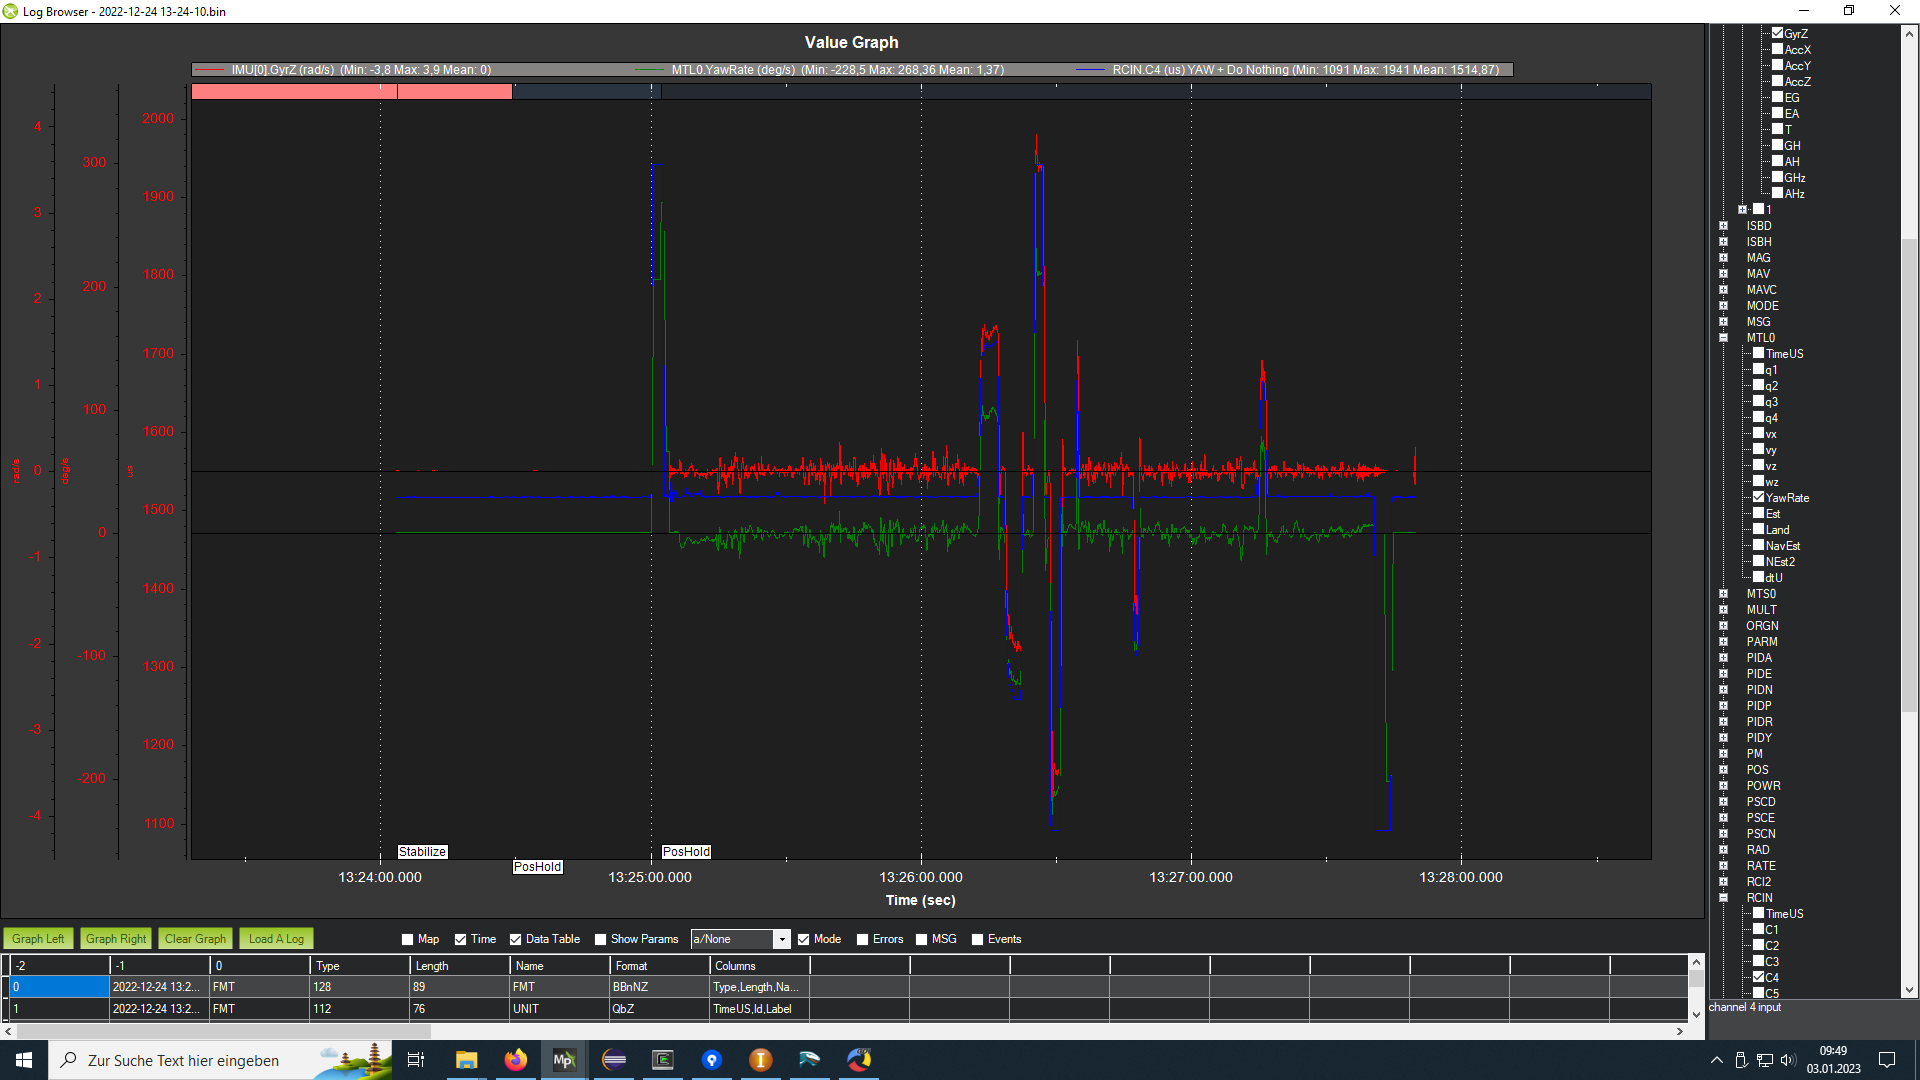Click the Load A Log button

tap(275, 938)
